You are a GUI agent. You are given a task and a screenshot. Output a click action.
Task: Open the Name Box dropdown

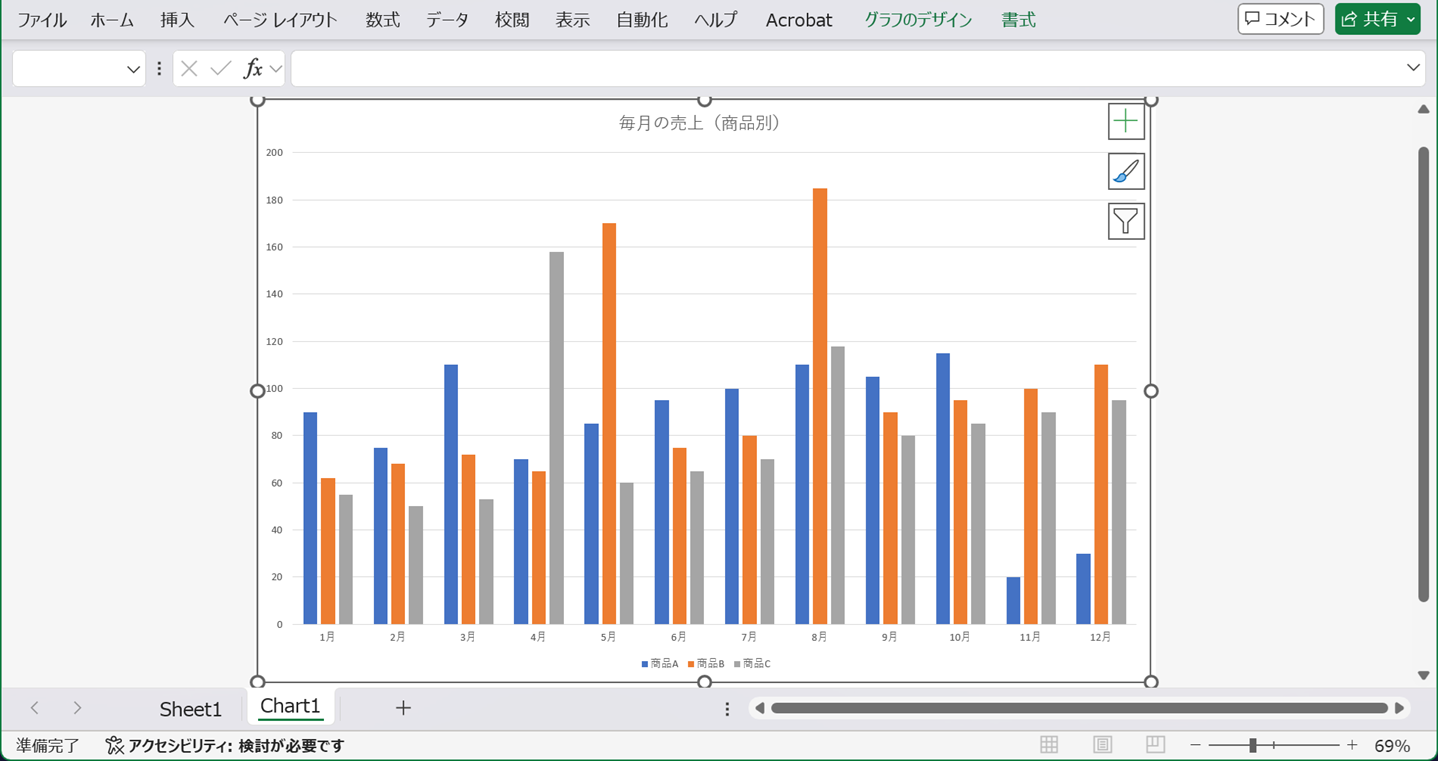(133, 68)
